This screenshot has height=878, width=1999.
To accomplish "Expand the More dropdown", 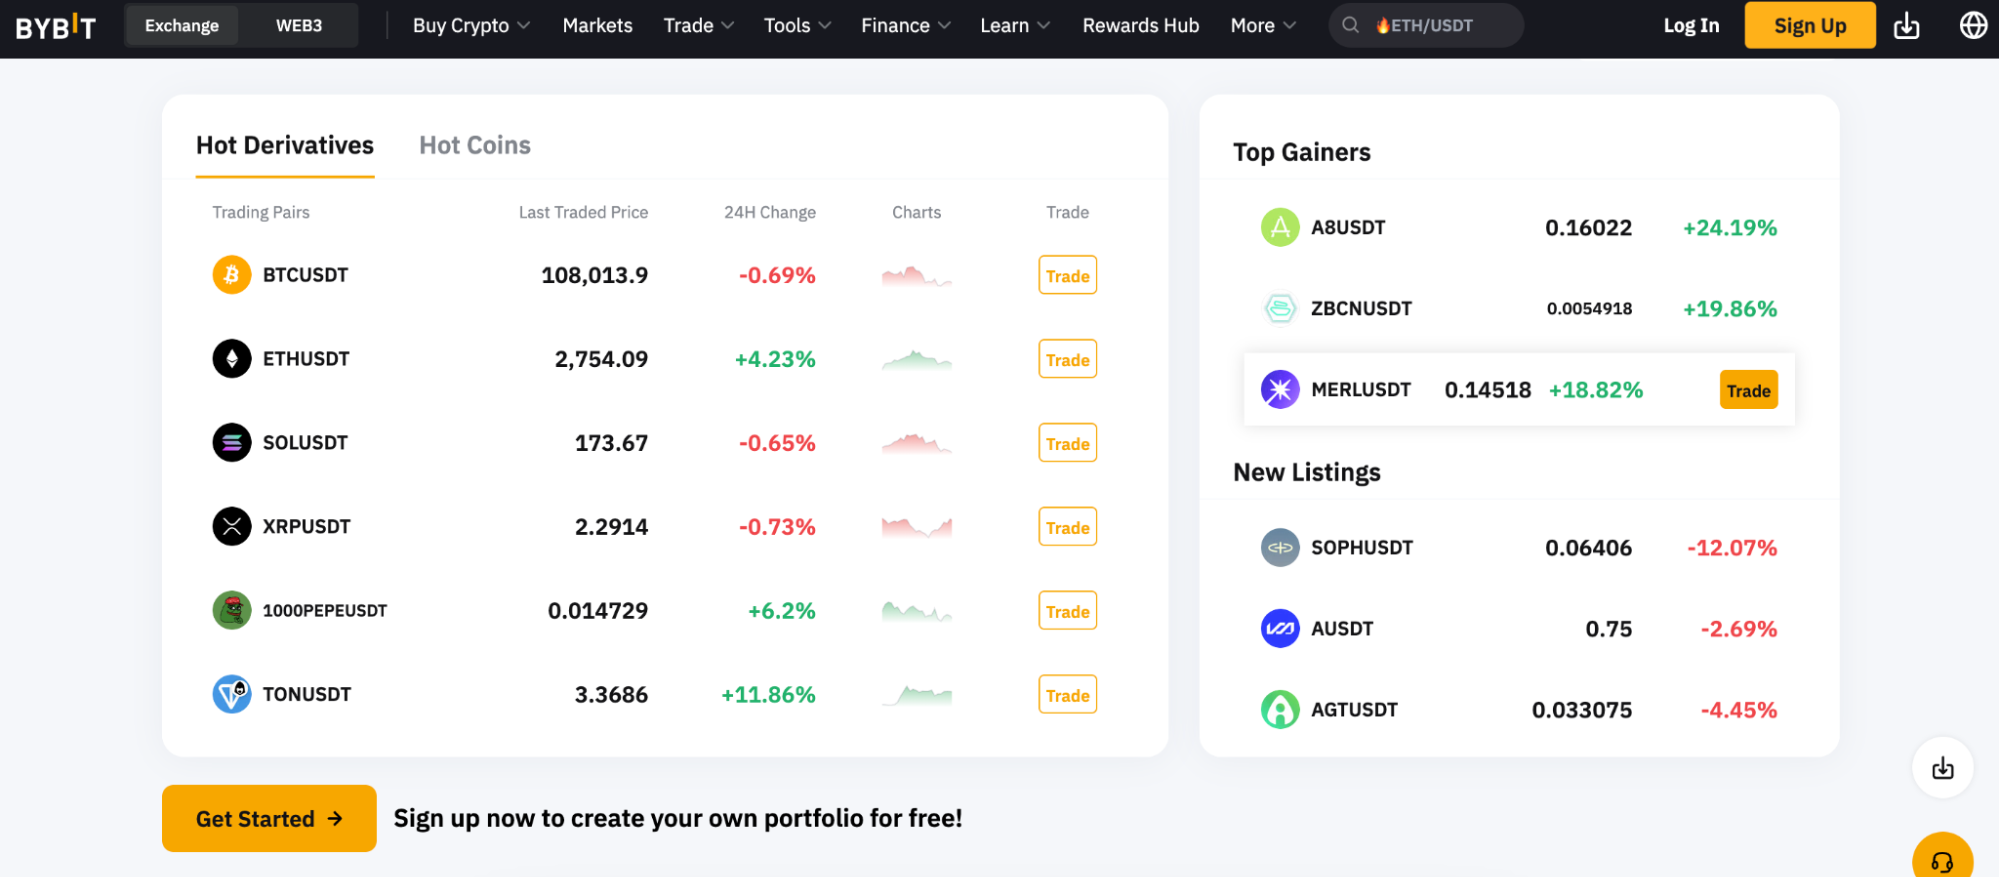I will click(x=1263, y=26).
